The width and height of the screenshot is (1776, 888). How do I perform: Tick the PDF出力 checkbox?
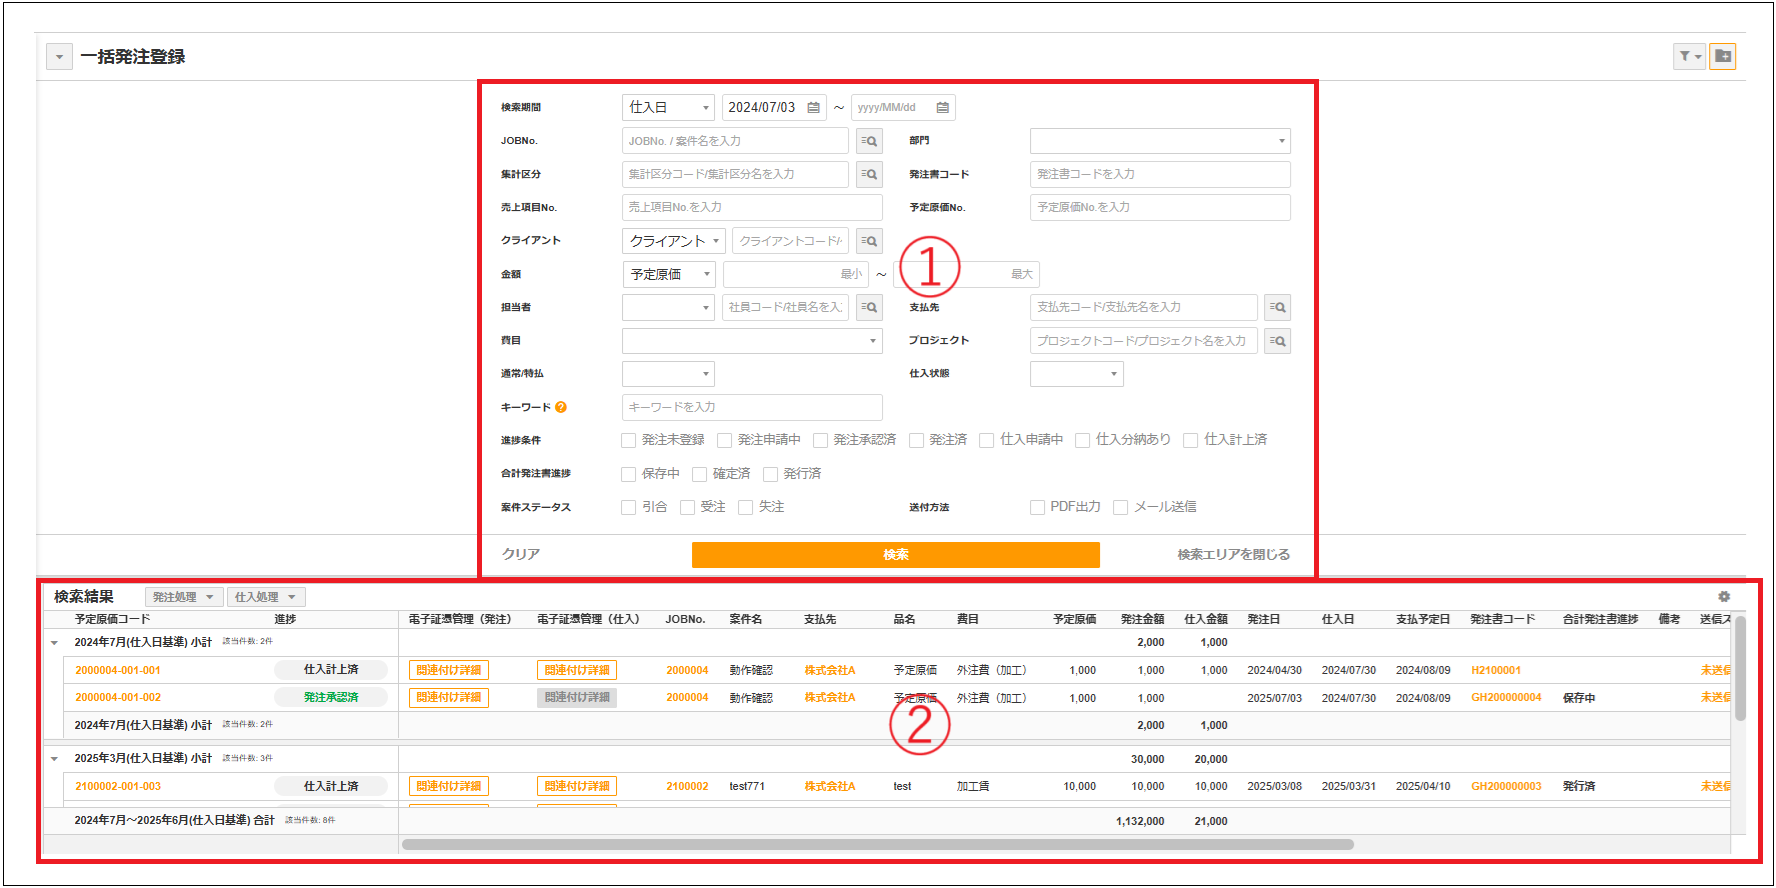1038,507
